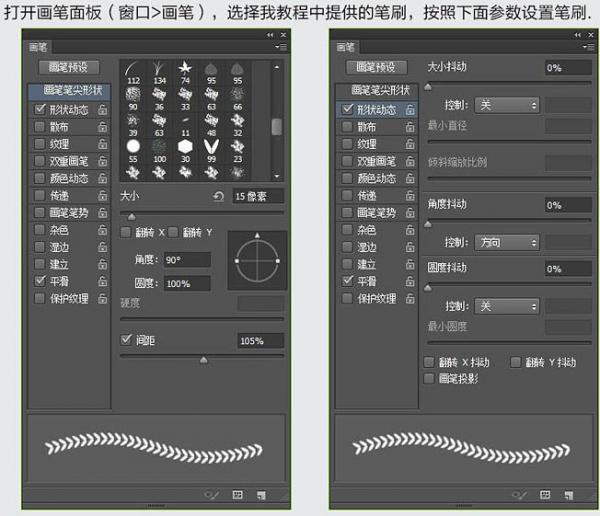Screen dimensions: 600x516
Task: Select the brush tip sized 112
Action: coord(133,73)
